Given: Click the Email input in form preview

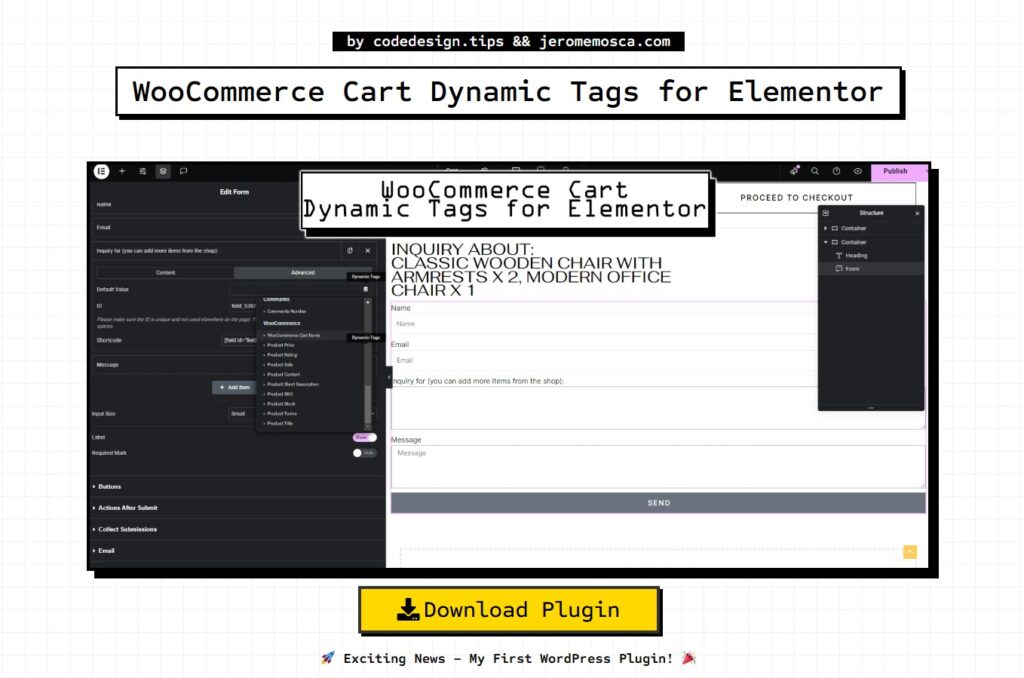Looking at the screenshot, I should pyautogui.click(x=603, y=361).
